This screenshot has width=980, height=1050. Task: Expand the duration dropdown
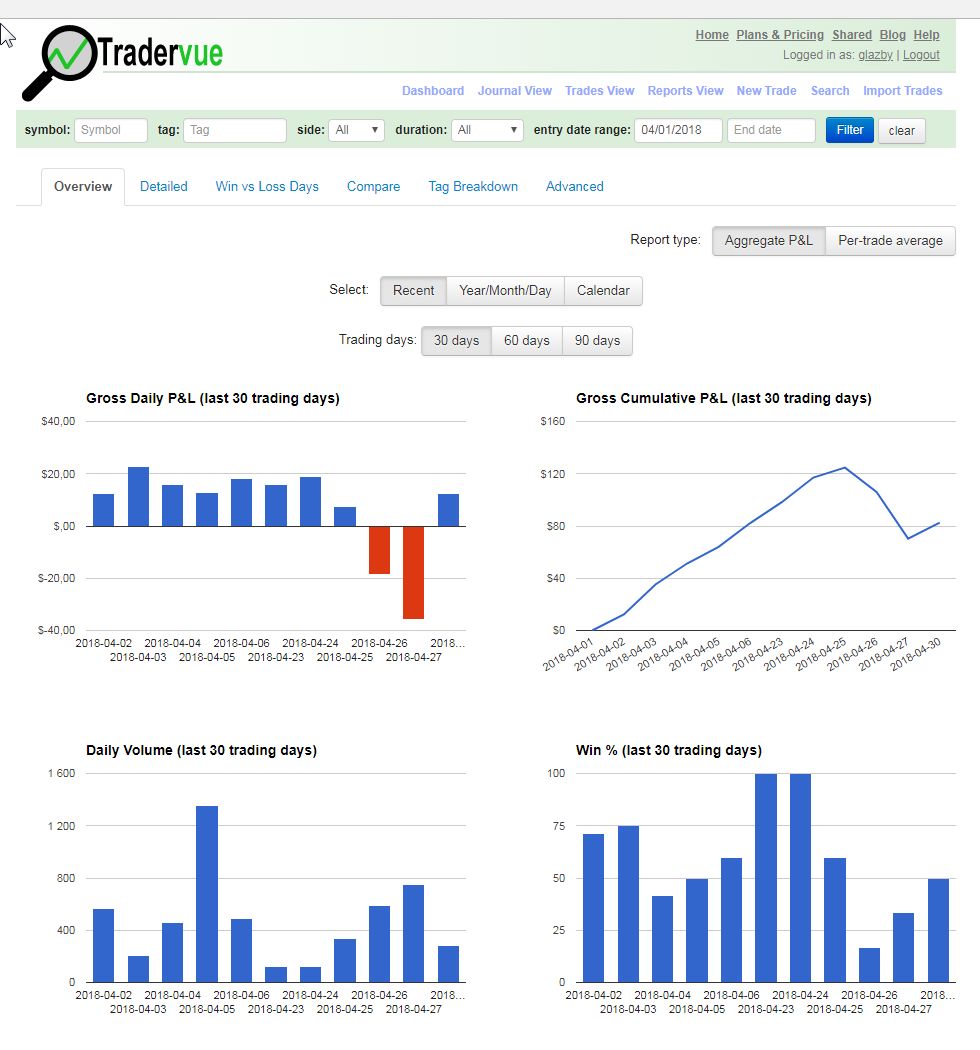pyautogui.click(x=487, y=130)
